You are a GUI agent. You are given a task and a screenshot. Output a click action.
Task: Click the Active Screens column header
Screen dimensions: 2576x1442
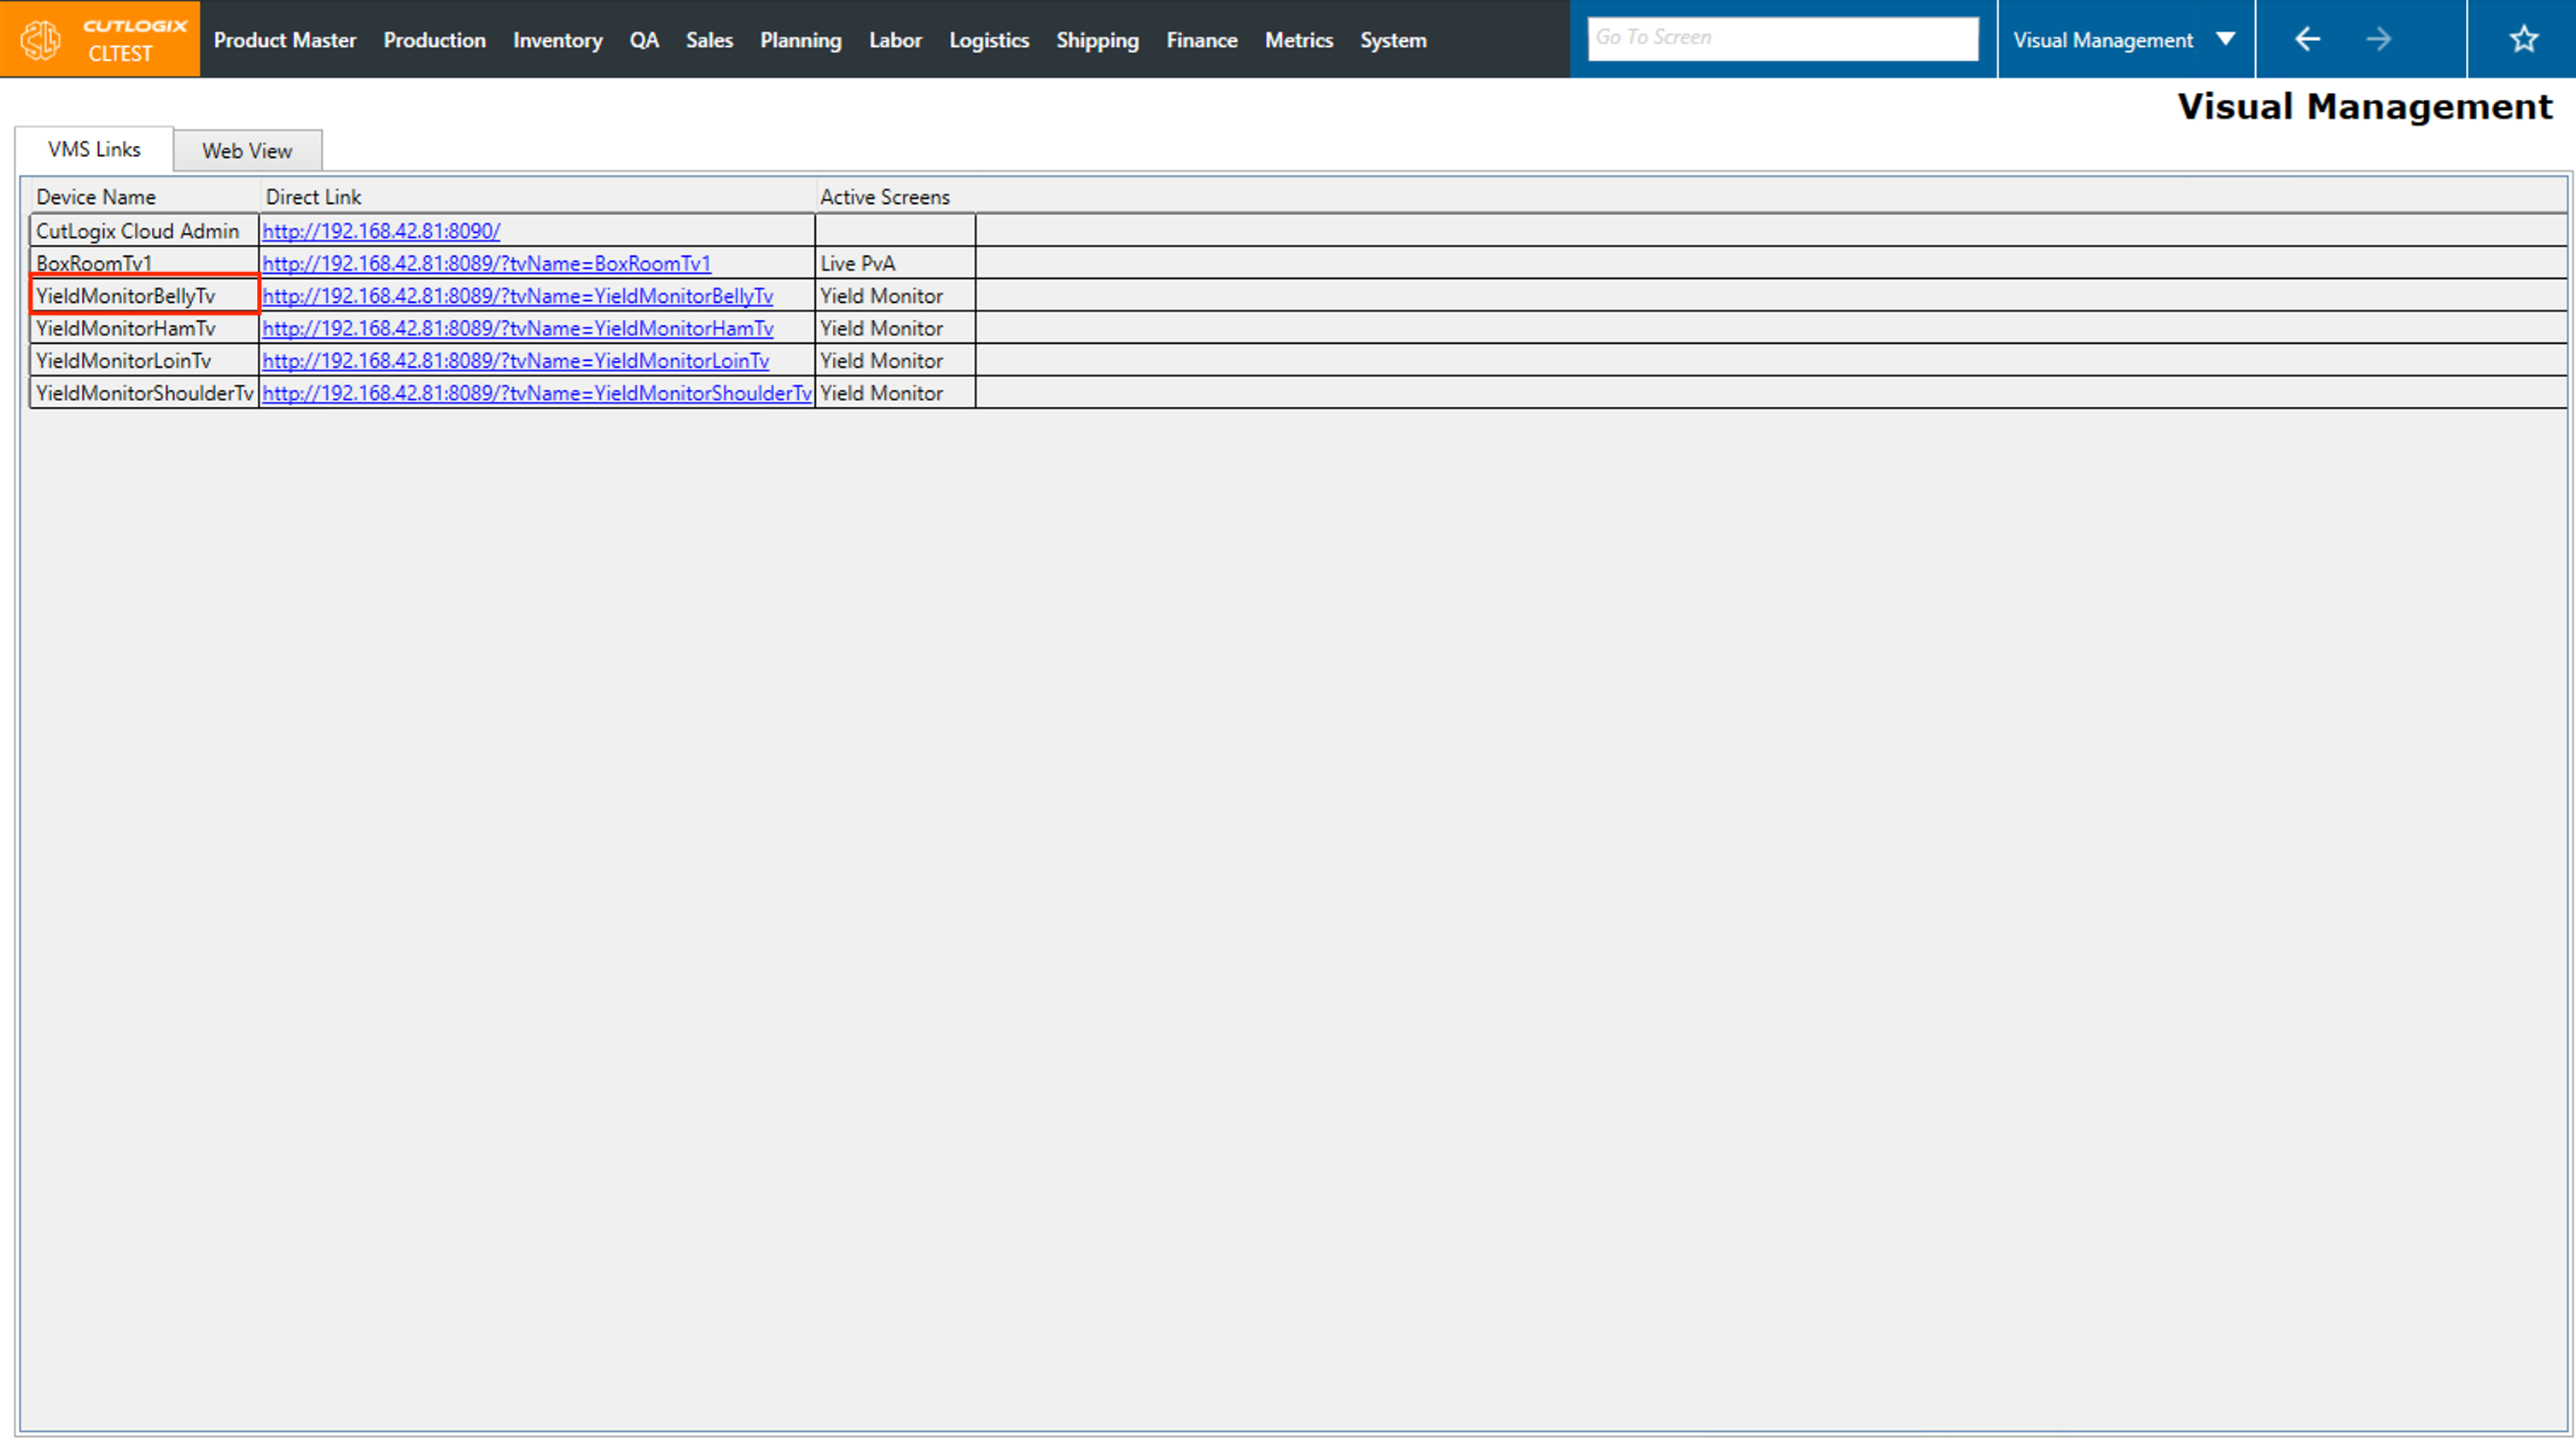[884, 197]
